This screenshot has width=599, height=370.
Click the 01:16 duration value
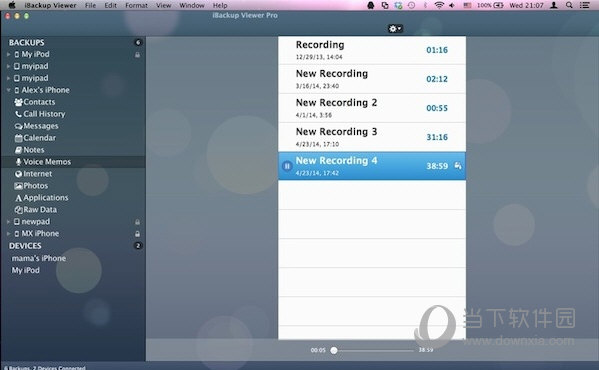click(x=437, y=50)
